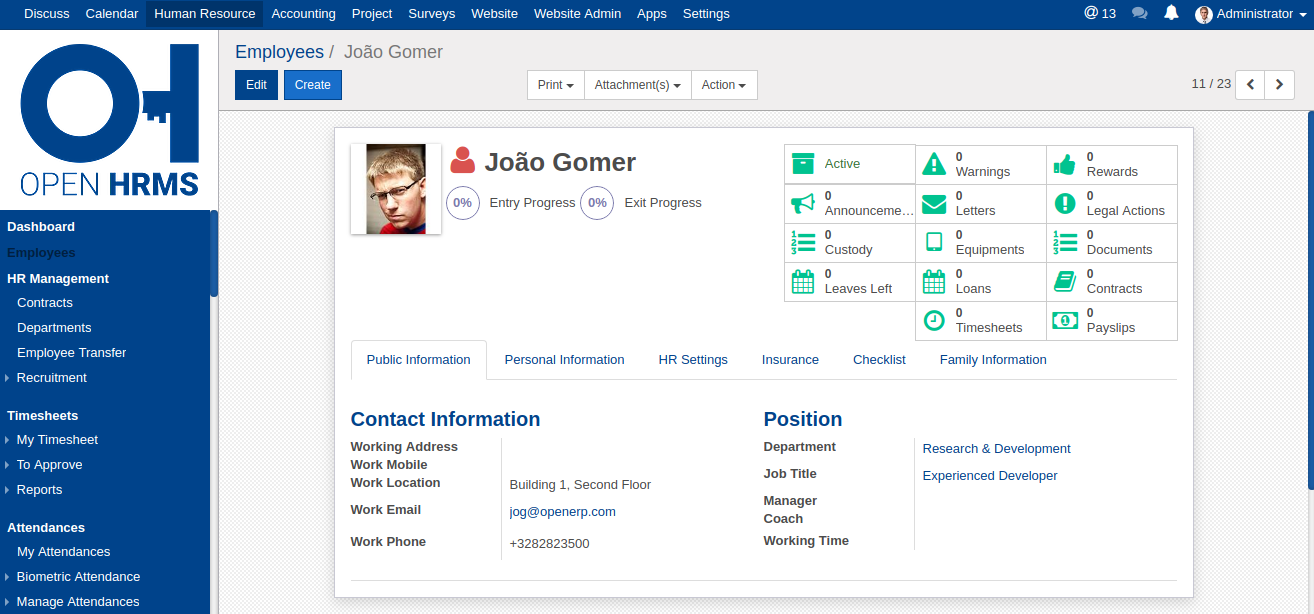Click the Letters envelope icon

pos(933,204)
